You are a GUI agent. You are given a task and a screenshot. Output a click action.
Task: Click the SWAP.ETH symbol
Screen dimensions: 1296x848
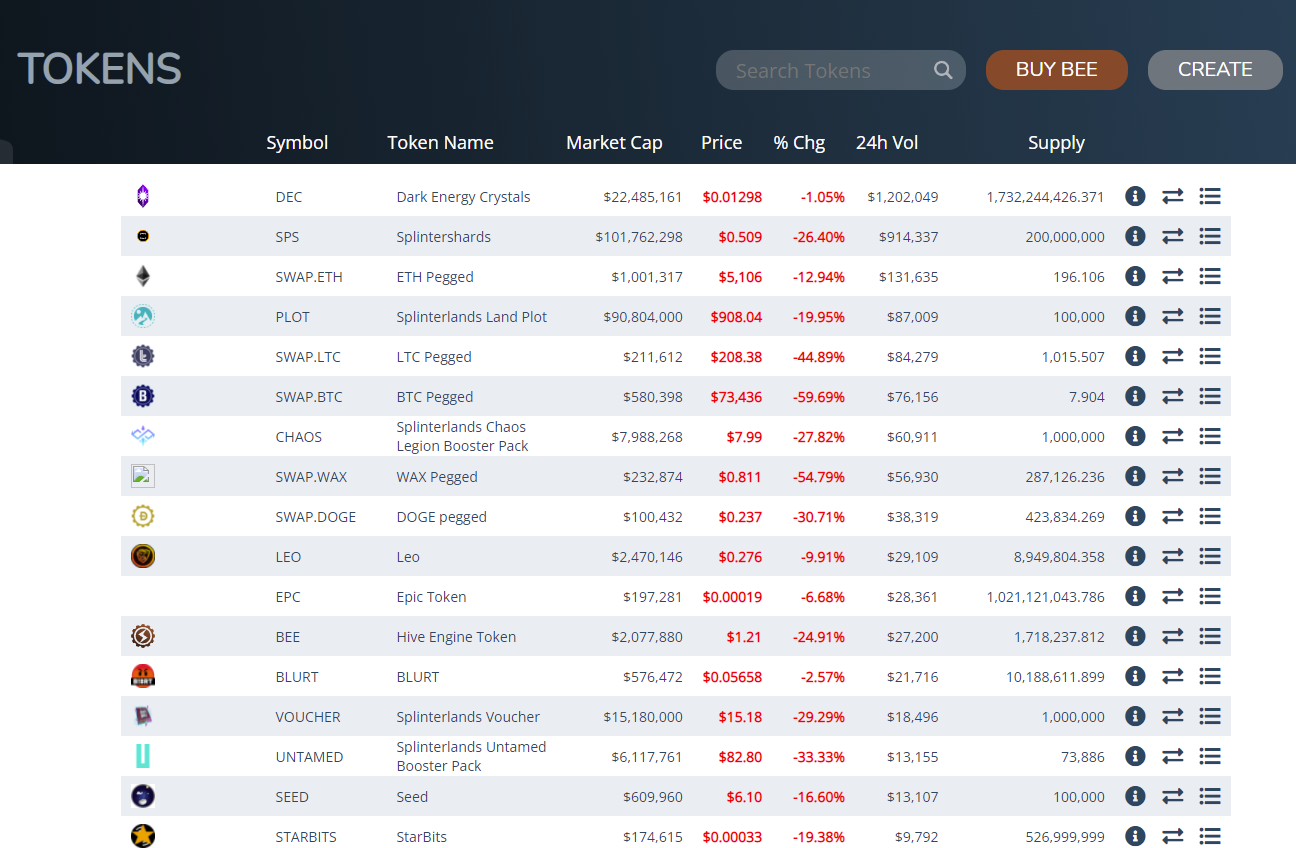(309, 277)
